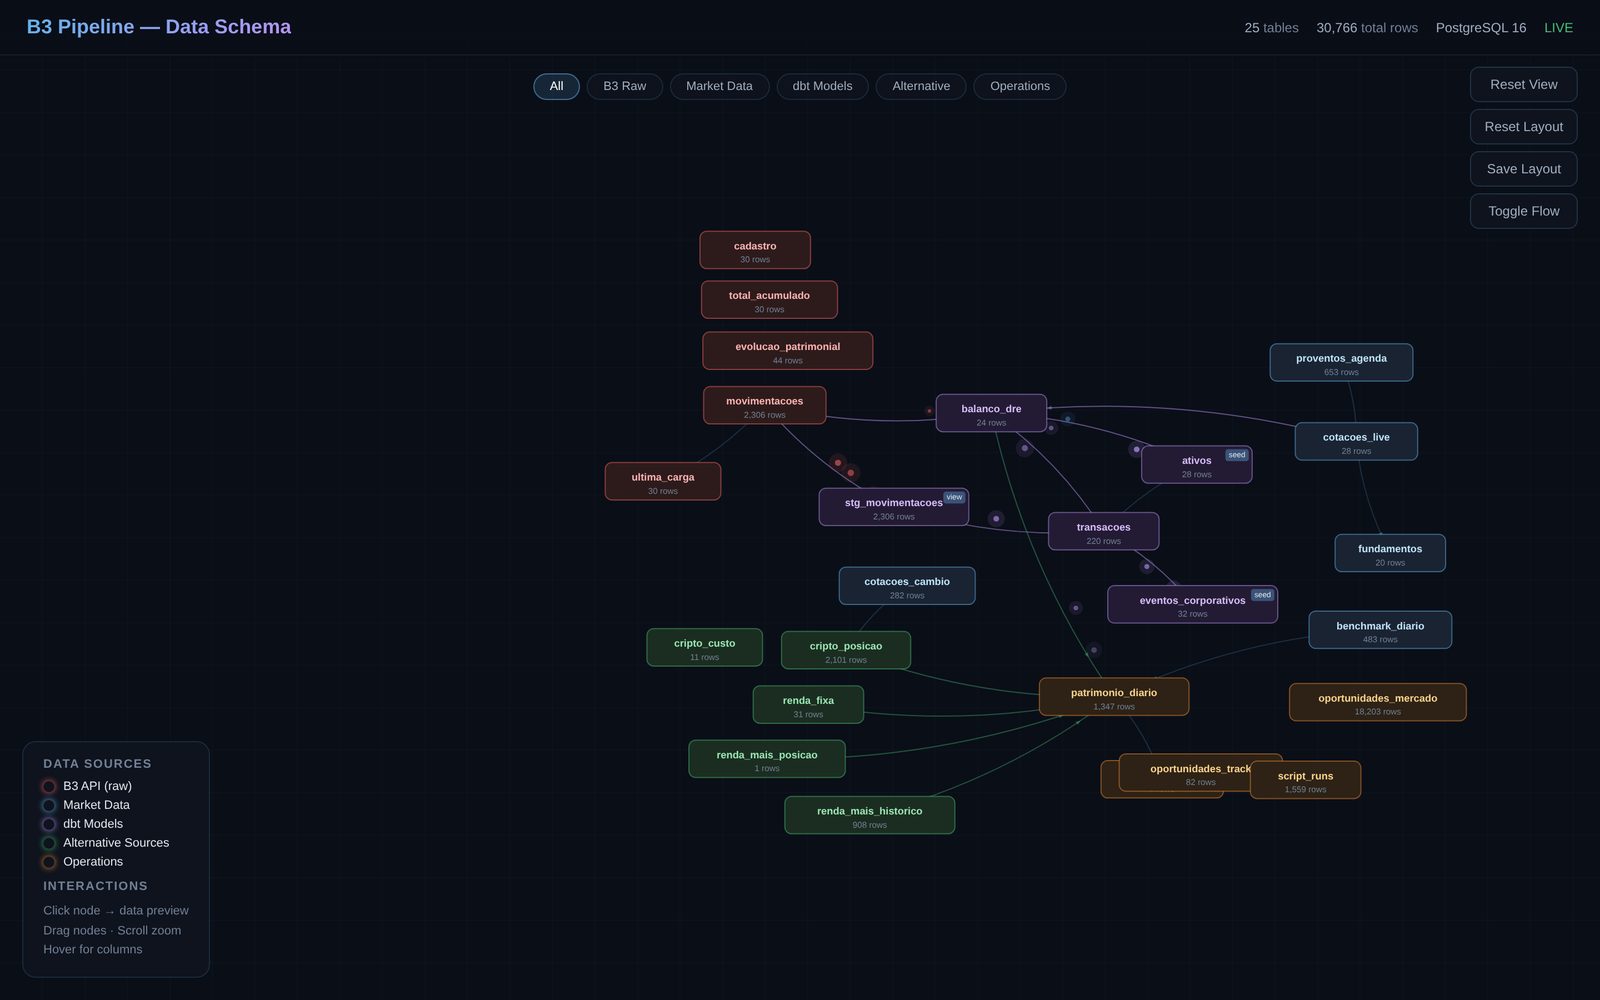This screenshot has width=1600, height=1000.
Task: Click renda_fixa node
Action: coord(808,705)
